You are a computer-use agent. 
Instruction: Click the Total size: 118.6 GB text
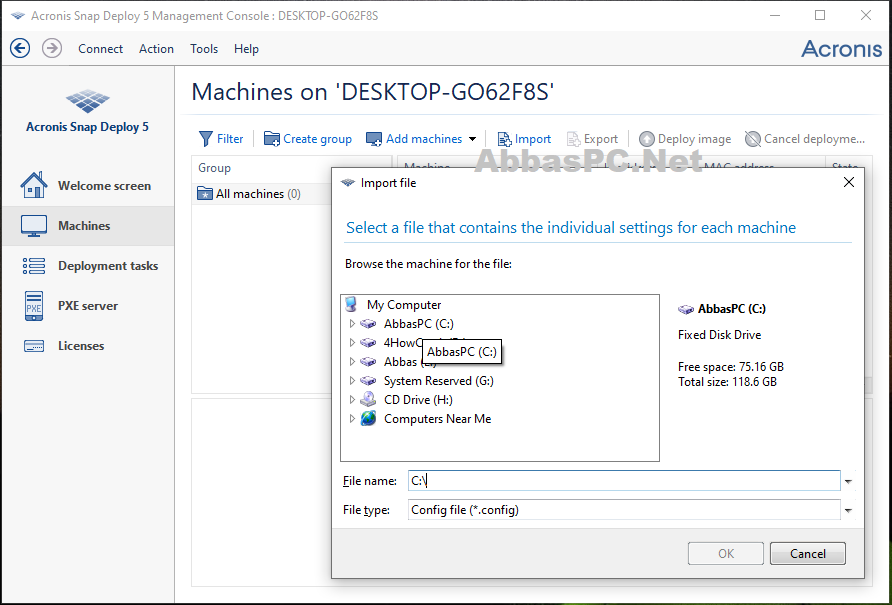coord(728,382)
